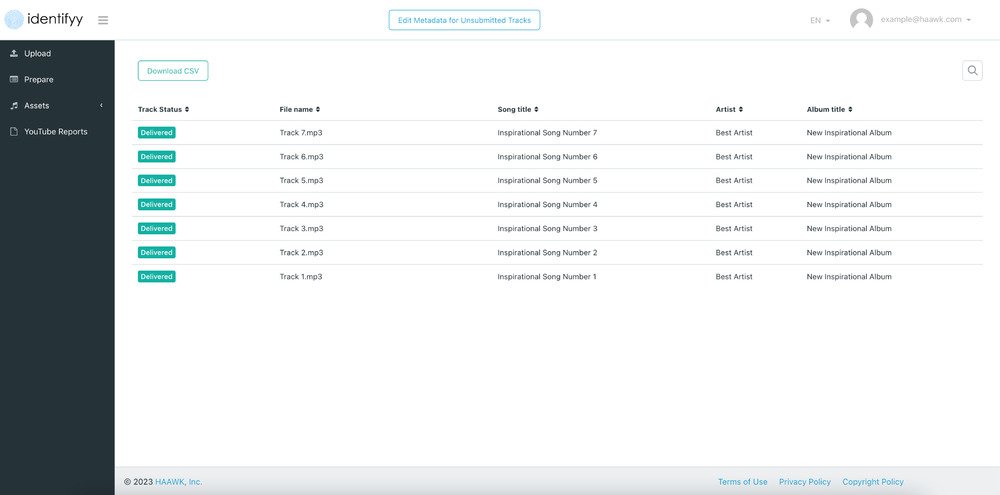Click the Assets music note icon
1000x495 pixels.
click(14, 106)
